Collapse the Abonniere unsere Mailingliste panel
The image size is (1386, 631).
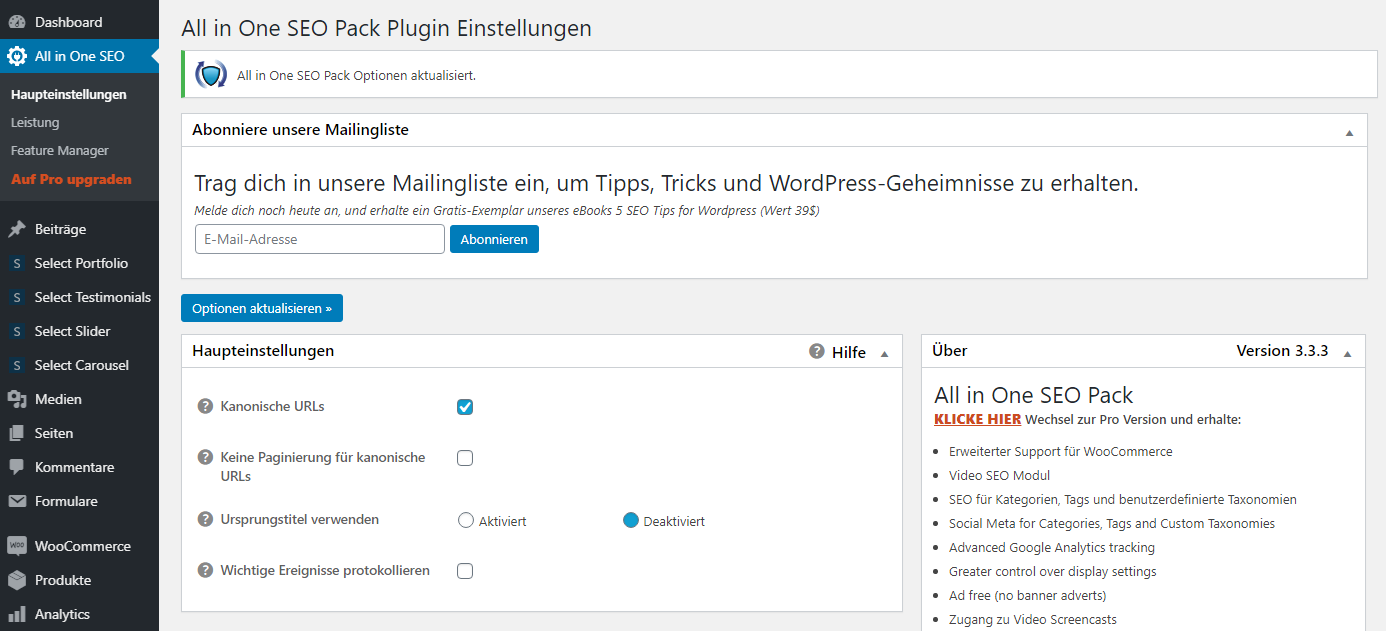(1349, 132)
